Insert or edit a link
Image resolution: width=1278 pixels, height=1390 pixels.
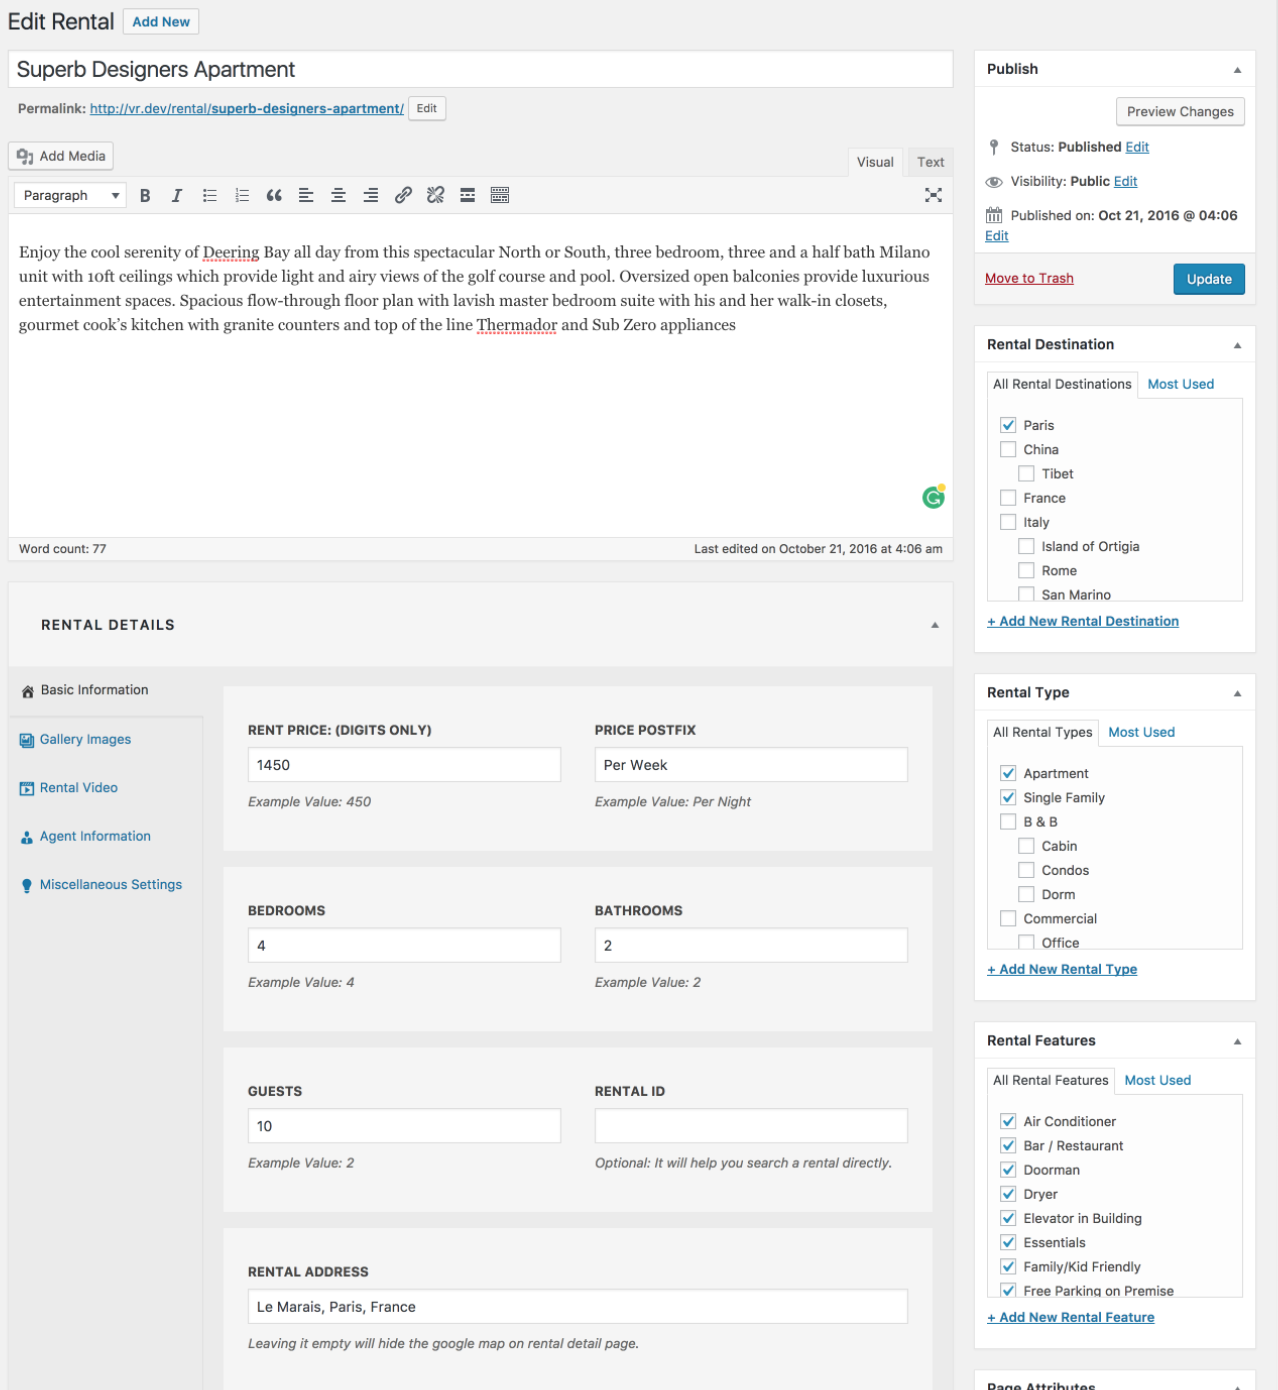[403, 196]
